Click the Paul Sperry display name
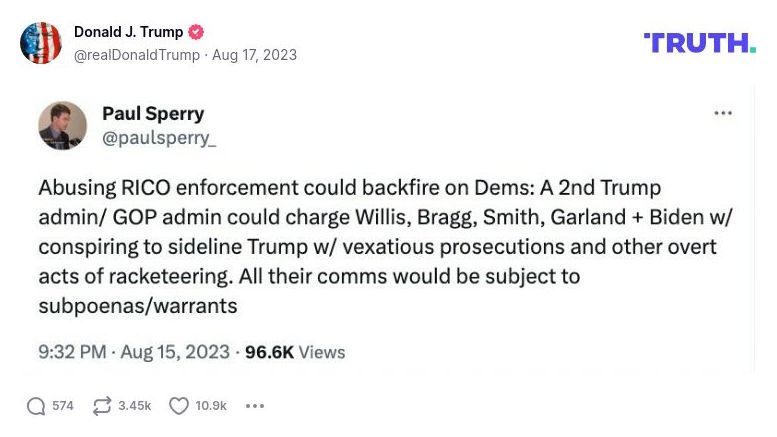 click(x=153, y=114)
